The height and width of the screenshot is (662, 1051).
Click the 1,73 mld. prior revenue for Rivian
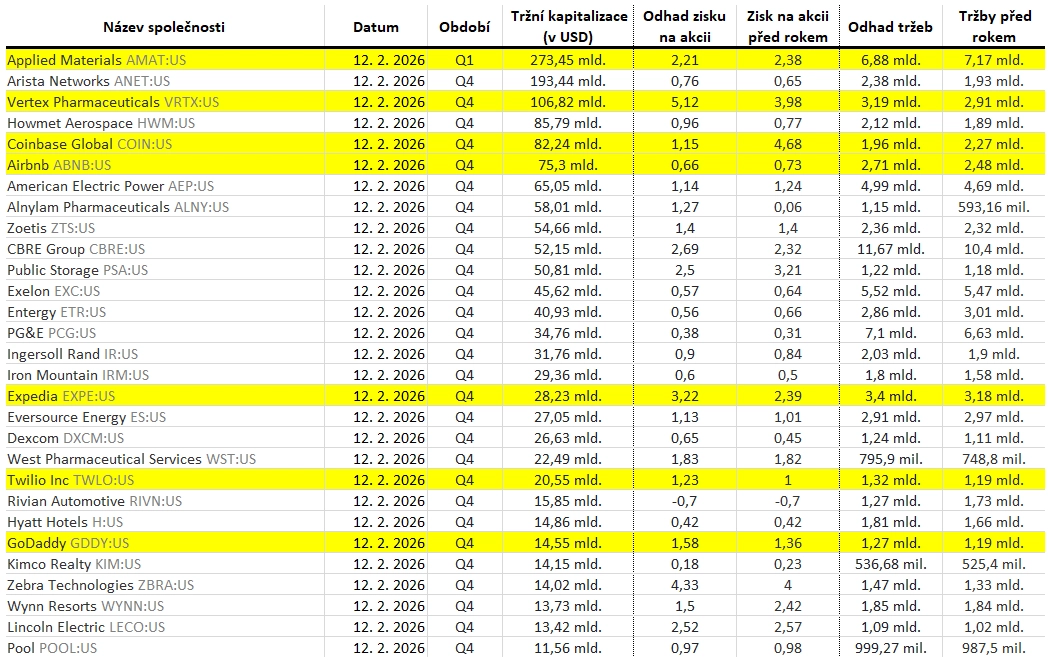(x=994, y=501)
